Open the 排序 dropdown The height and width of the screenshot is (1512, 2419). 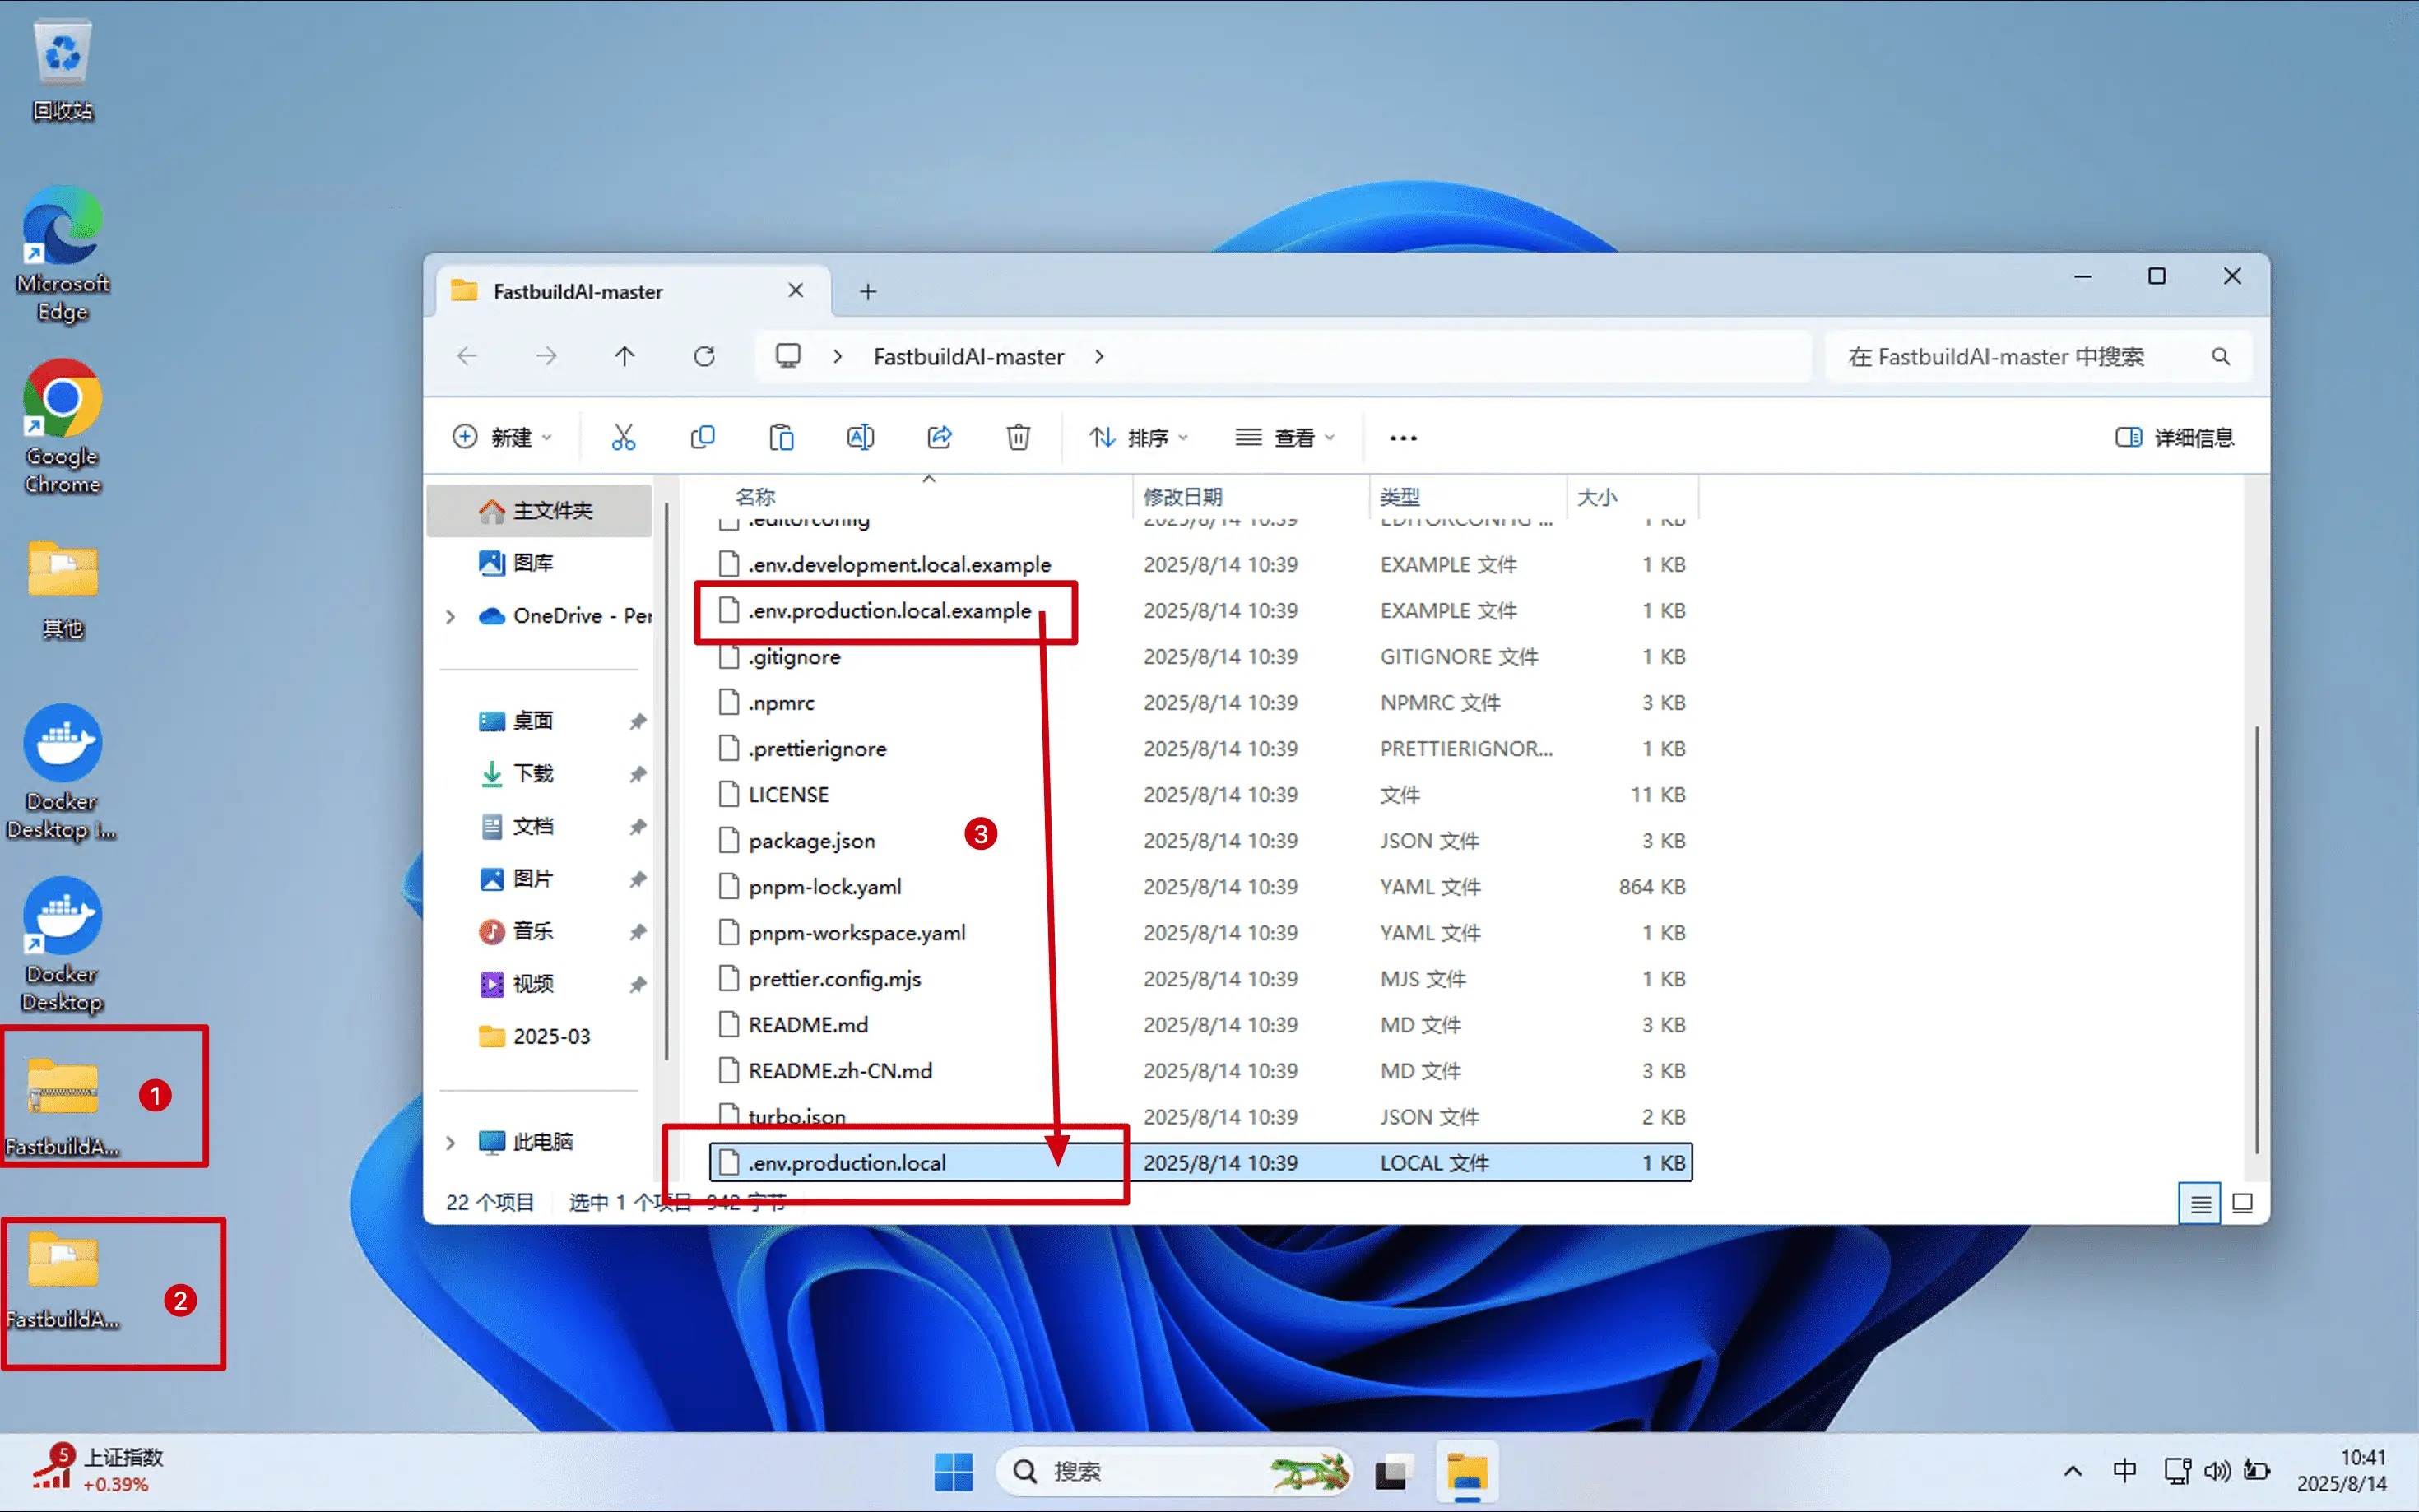pyautogui.click(x=1137, y=437)
